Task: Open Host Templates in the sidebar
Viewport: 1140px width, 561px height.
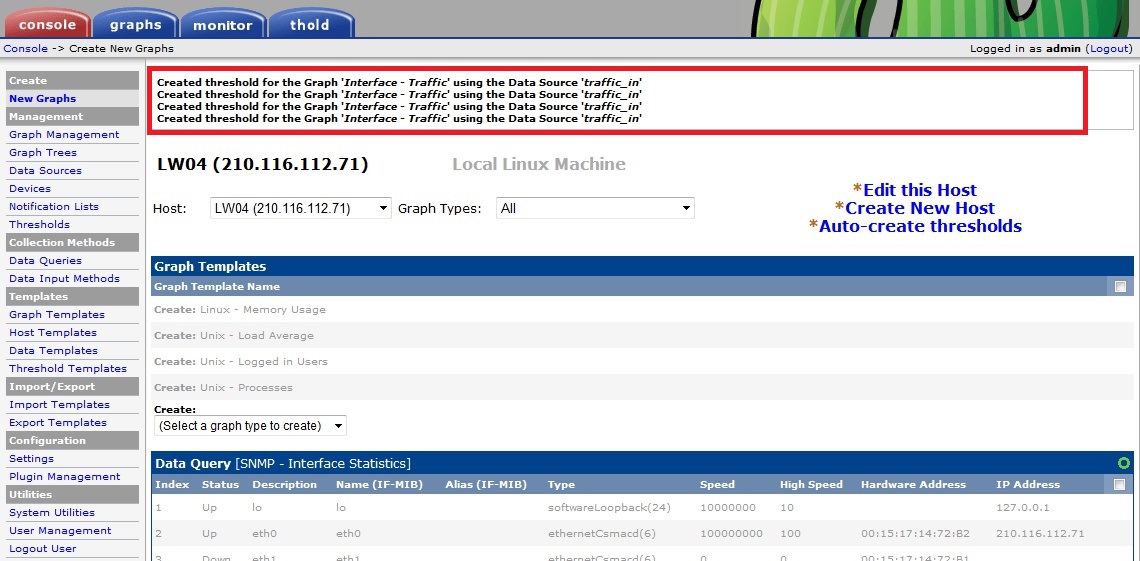Action: tap(52, 332)
